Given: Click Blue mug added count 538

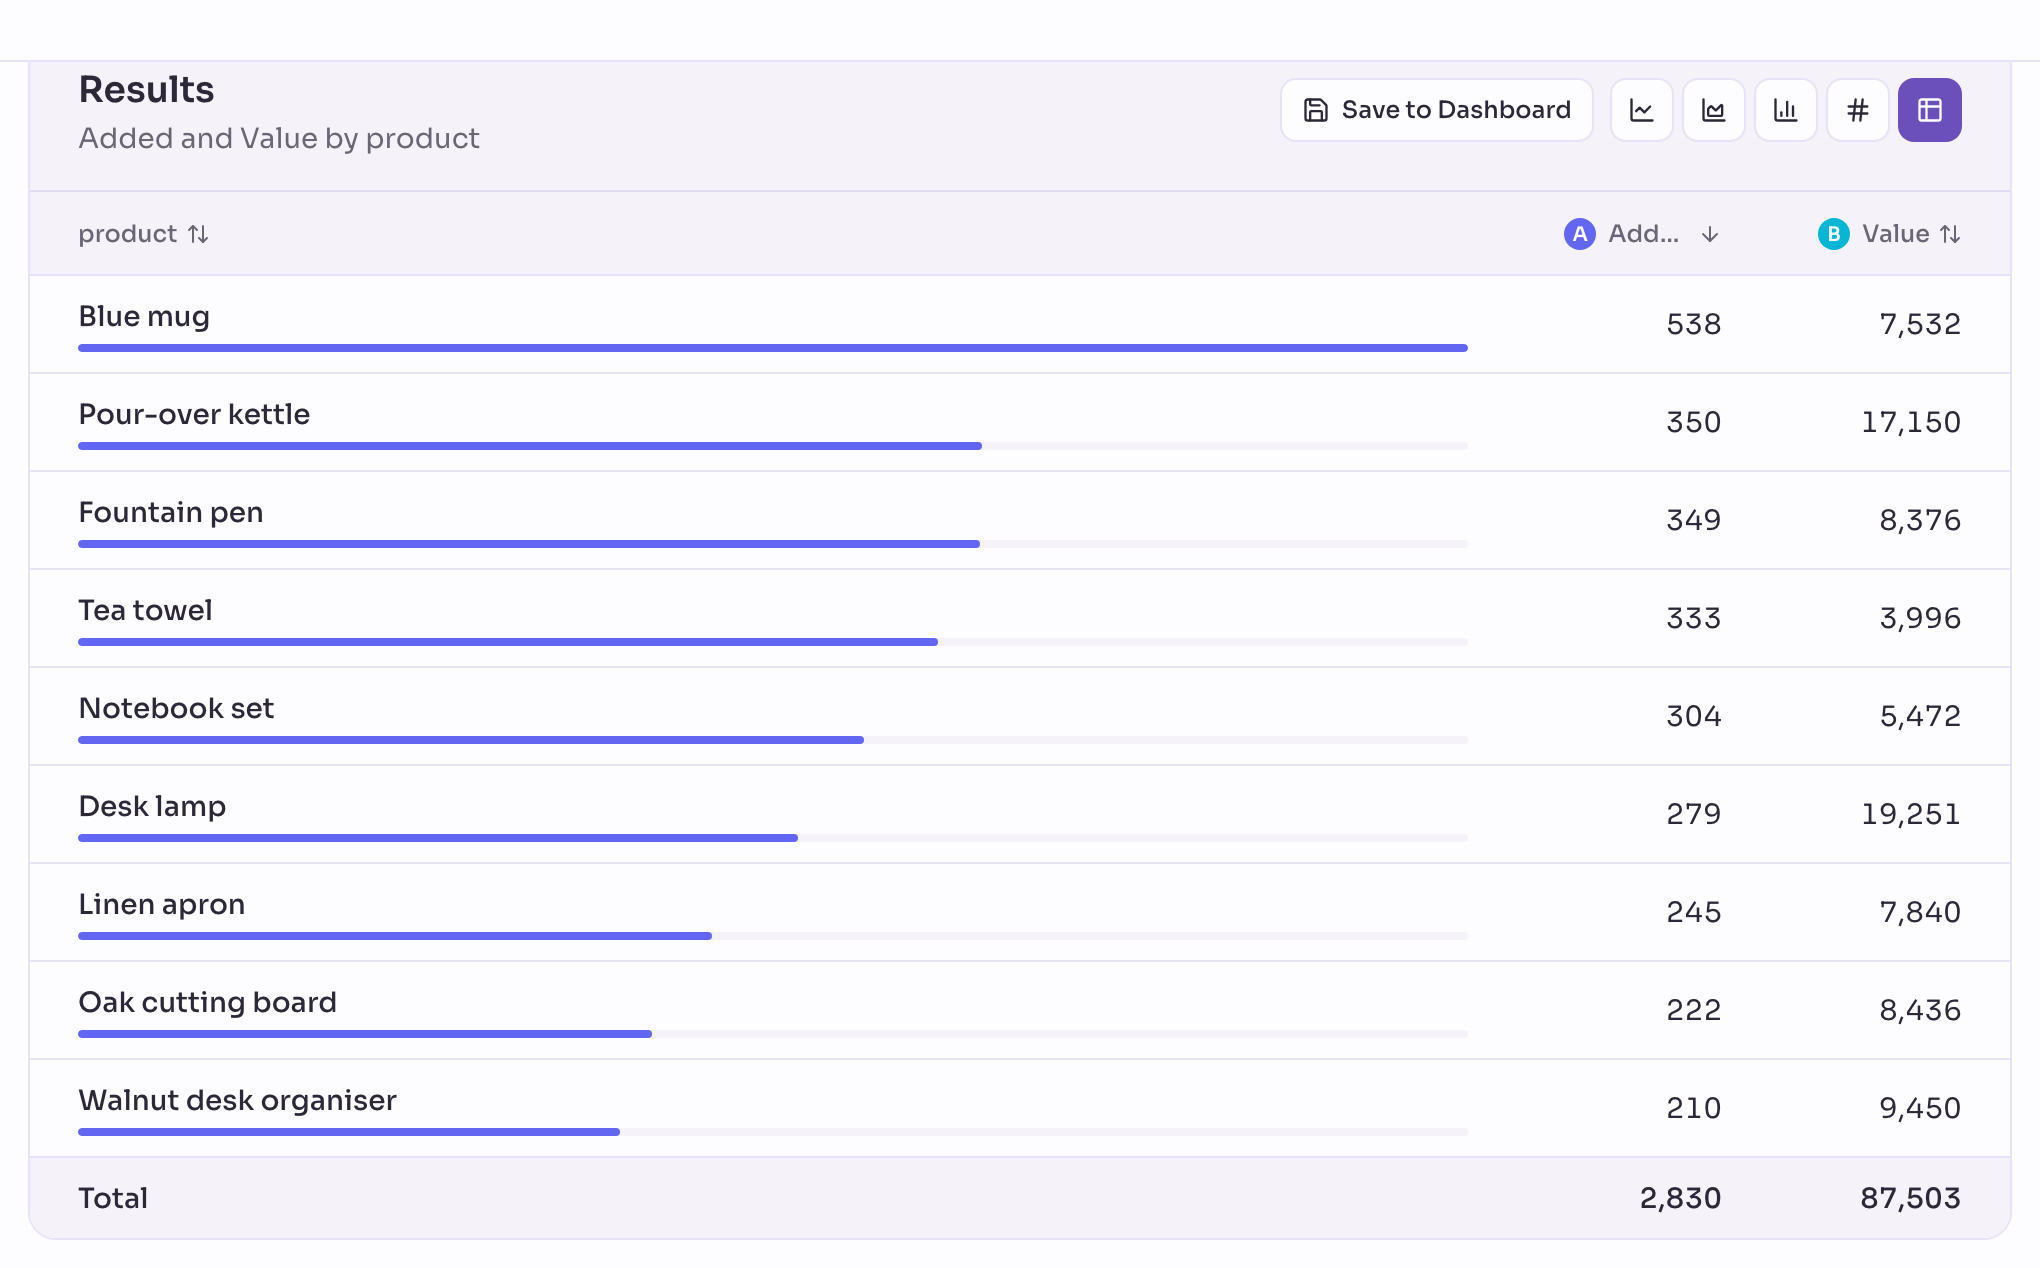Looking at the screenshot, I should (x=1694, y=324).
